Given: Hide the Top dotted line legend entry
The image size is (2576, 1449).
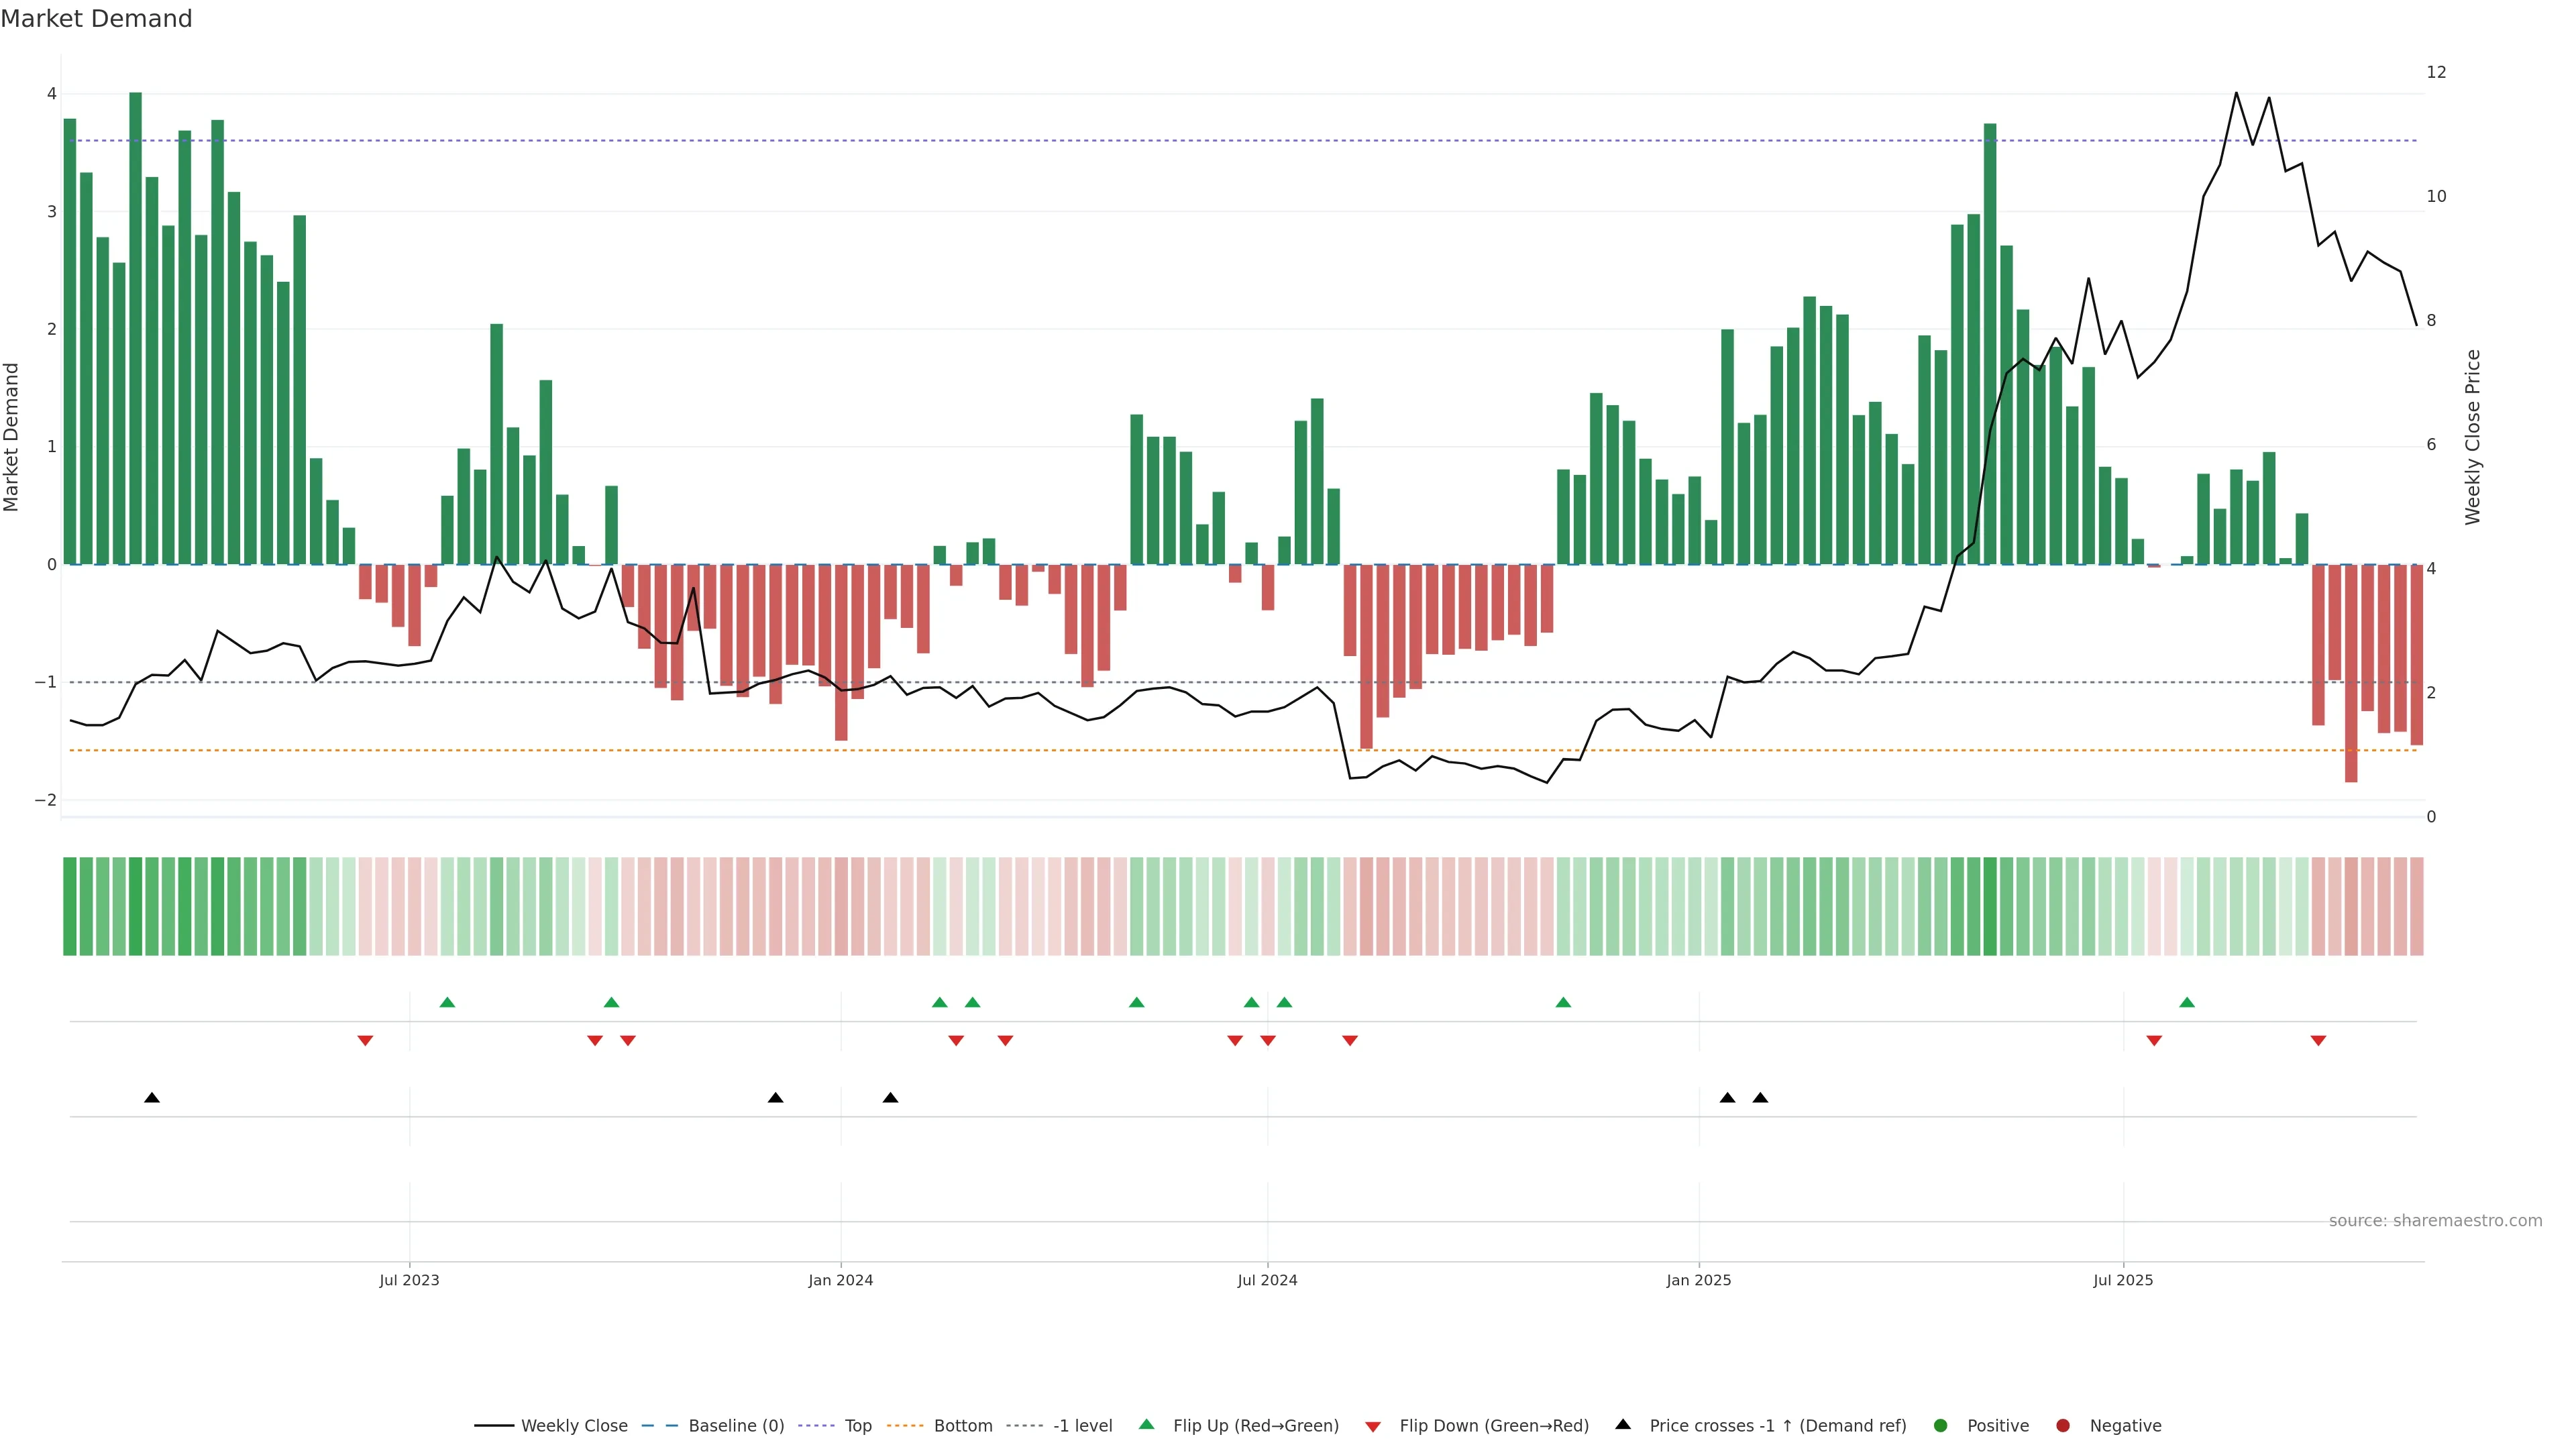Looking at the screenshot, I should tap(857, 1426).
